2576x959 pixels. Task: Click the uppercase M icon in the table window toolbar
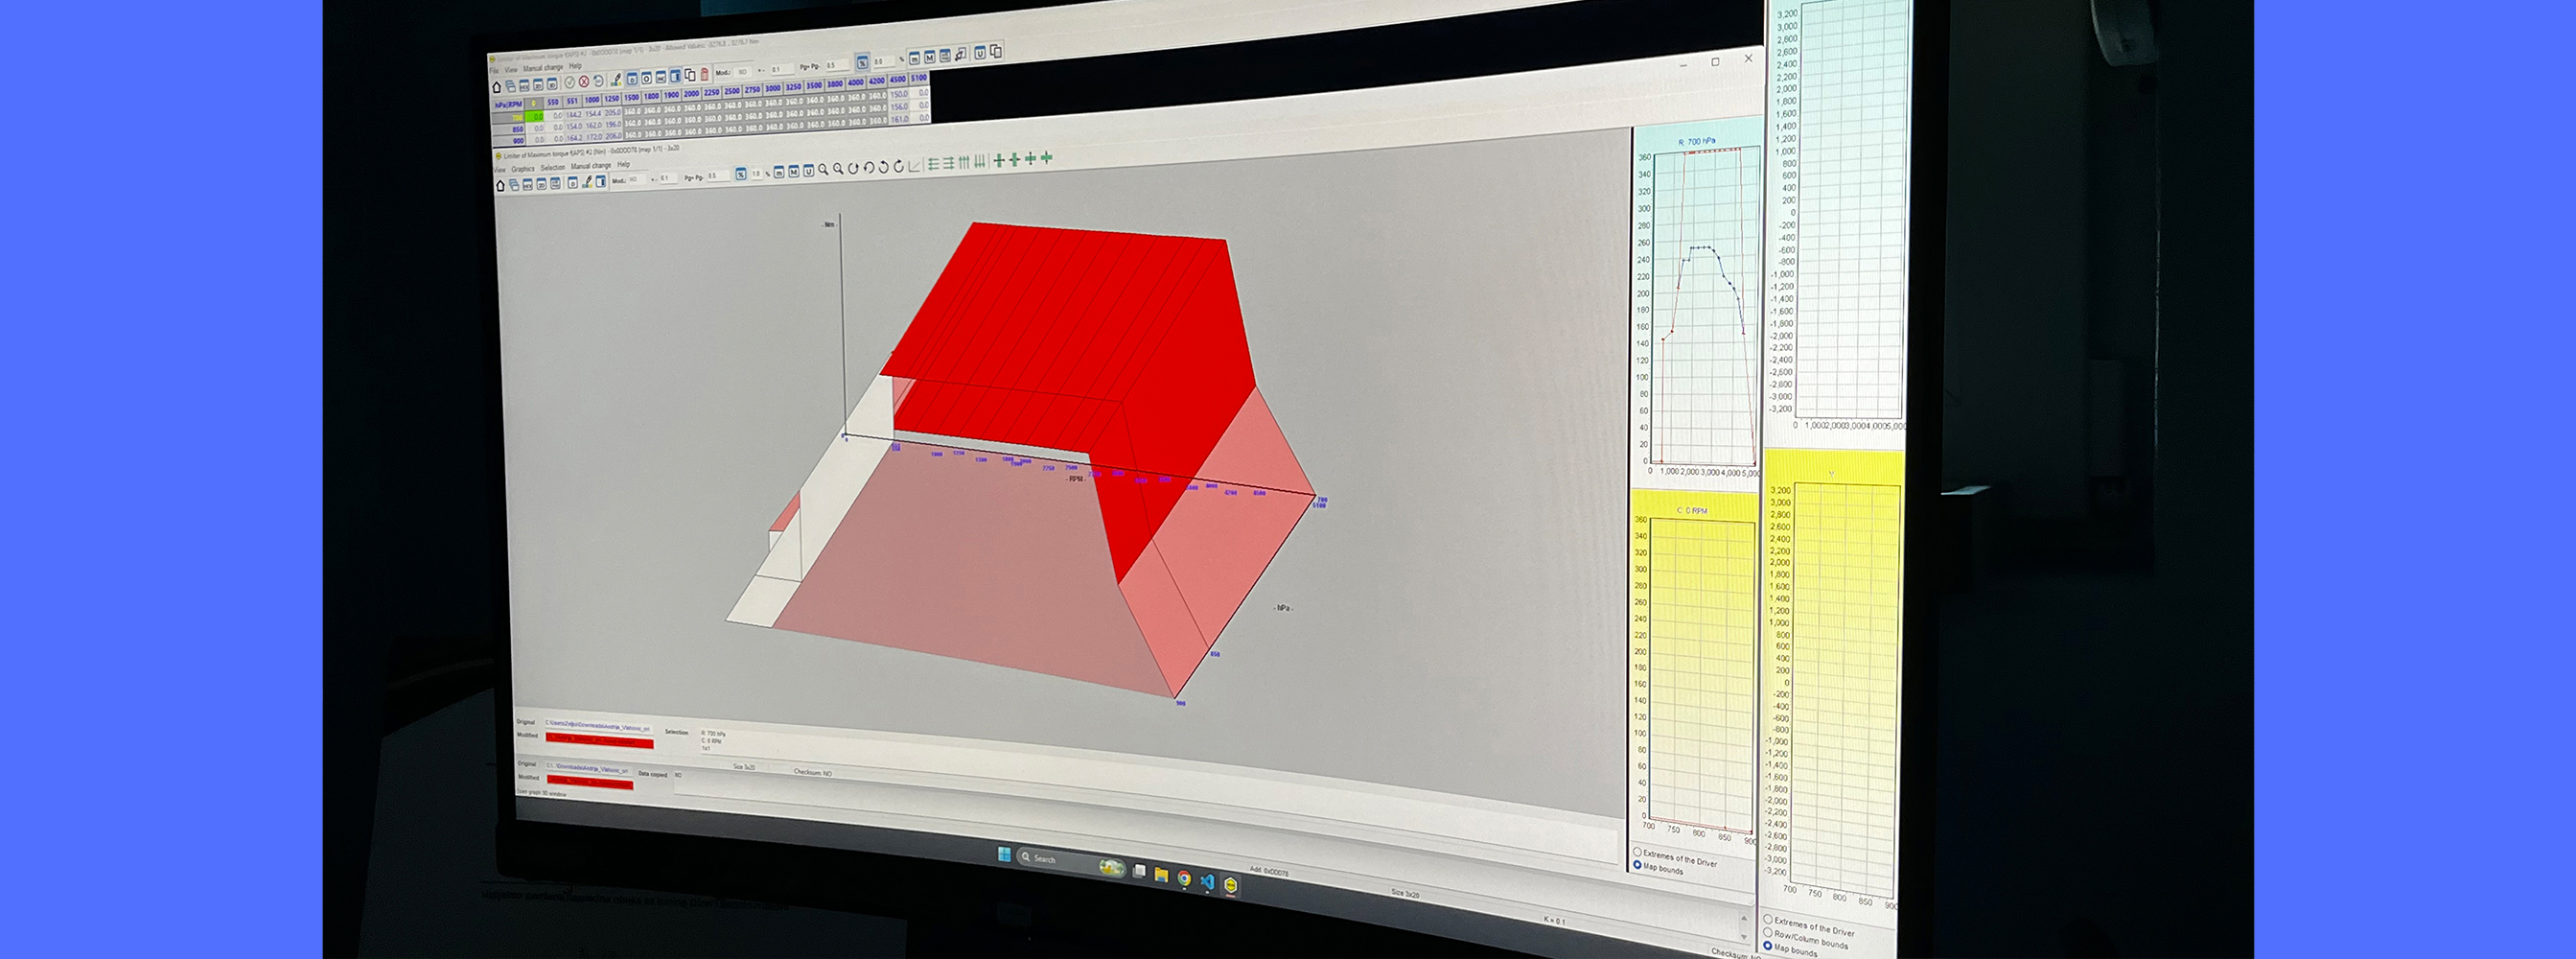point(929,57)
